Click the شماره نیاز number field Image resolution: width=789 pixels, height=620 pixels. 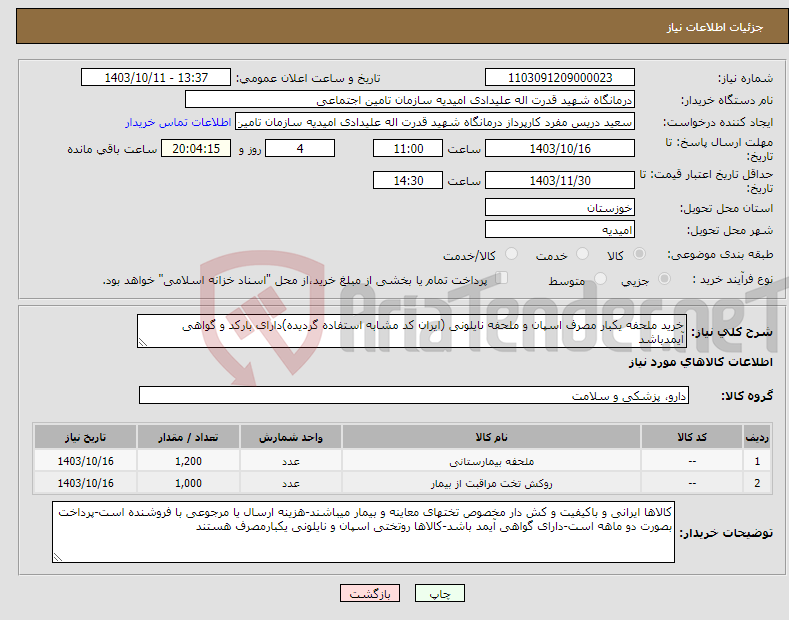click(x=560, y=78)
